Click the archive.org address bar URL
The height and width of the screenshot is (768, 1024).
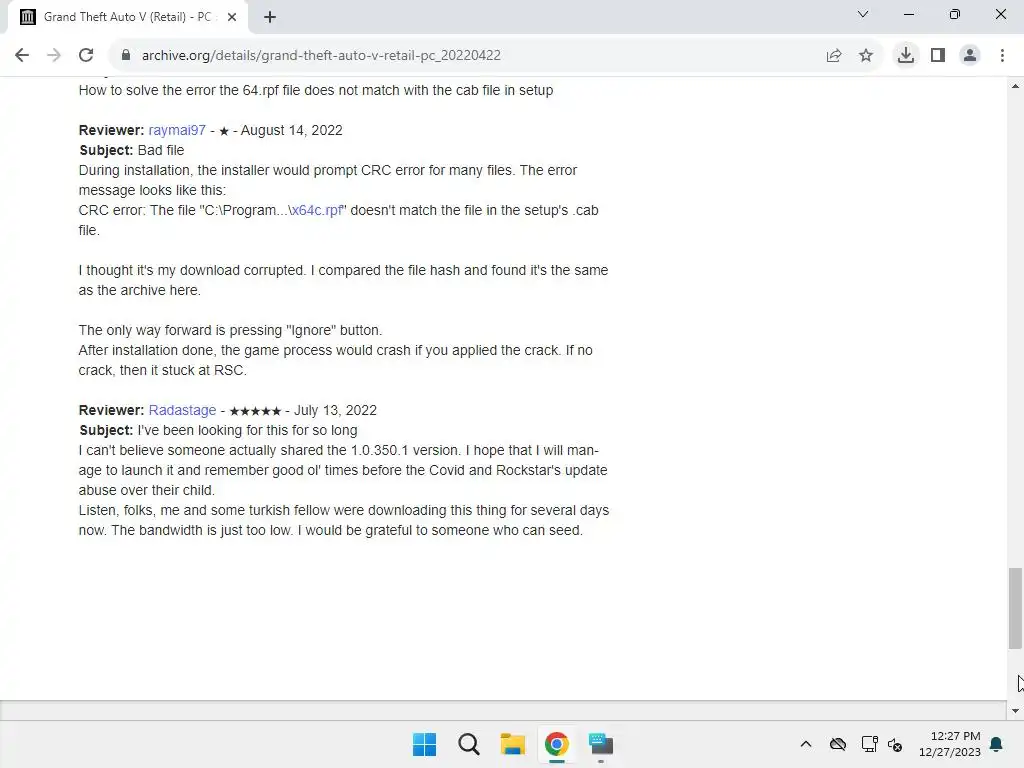pos(321,56)
